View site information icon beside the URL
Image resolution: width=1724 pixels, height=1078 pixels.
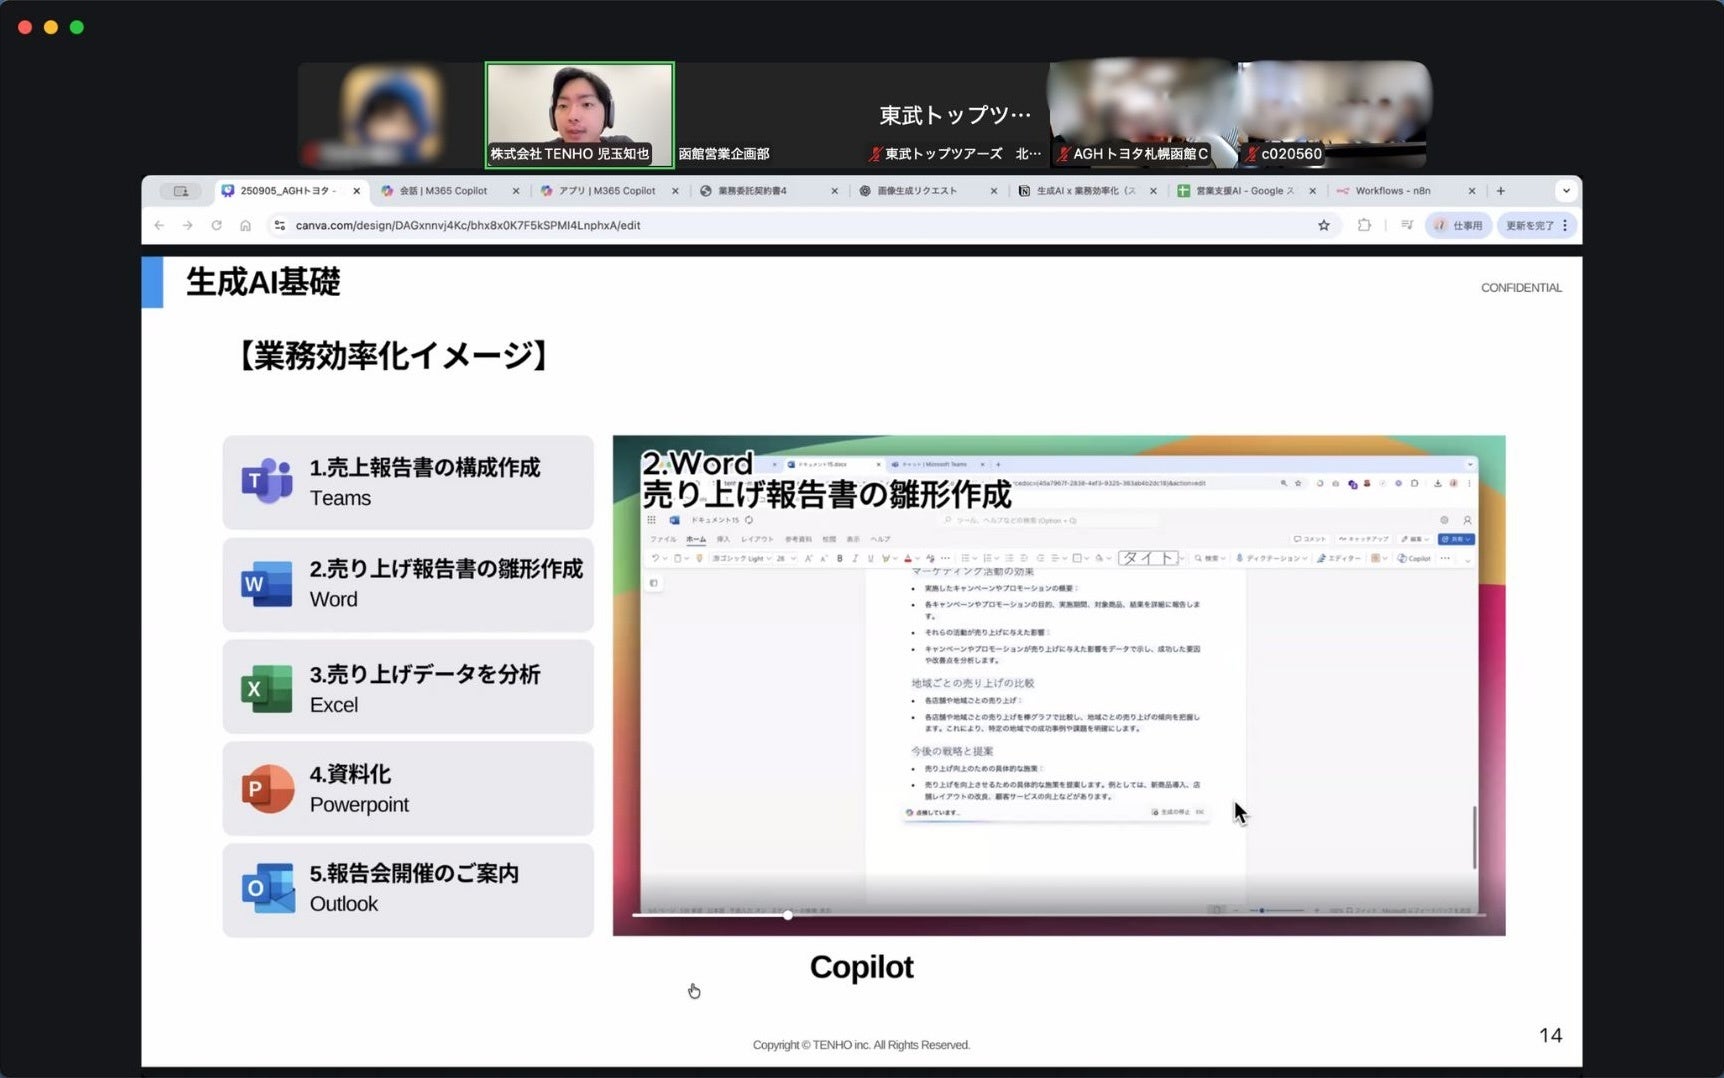280,225
